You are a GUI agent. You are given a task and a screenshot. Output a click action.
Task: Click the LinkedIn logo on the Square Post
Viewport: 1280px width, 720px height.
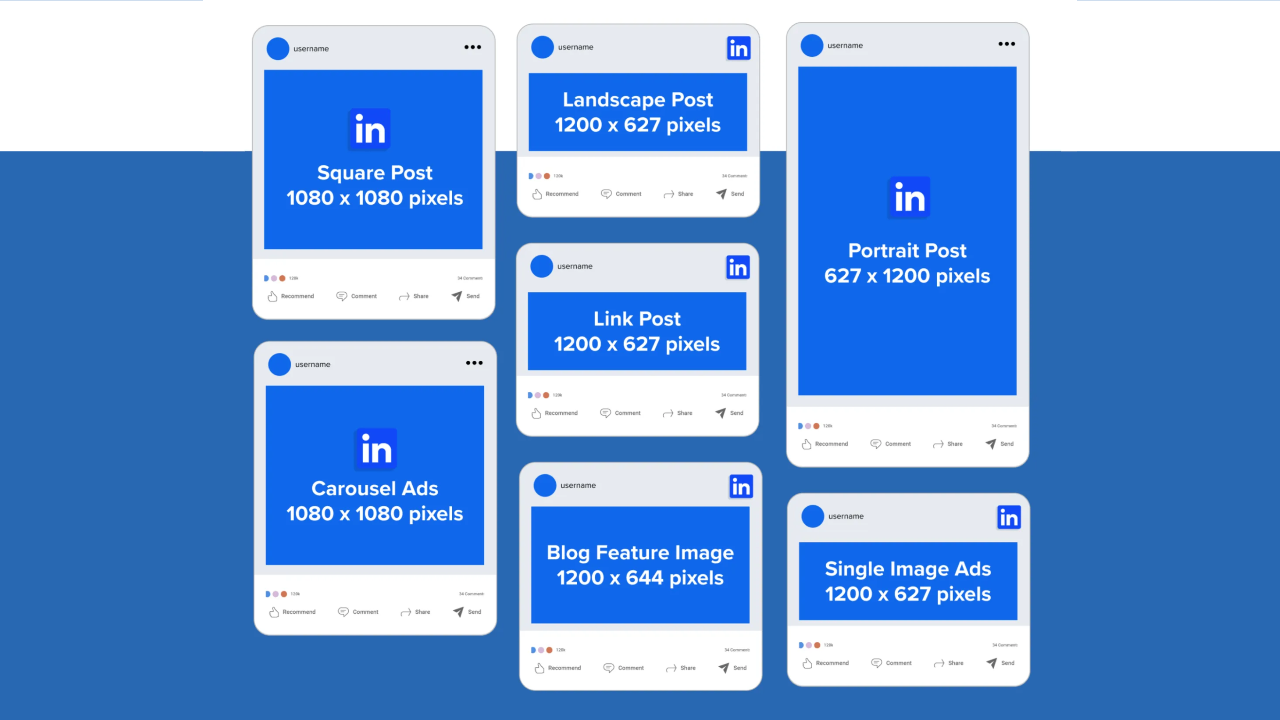point(370,129)
